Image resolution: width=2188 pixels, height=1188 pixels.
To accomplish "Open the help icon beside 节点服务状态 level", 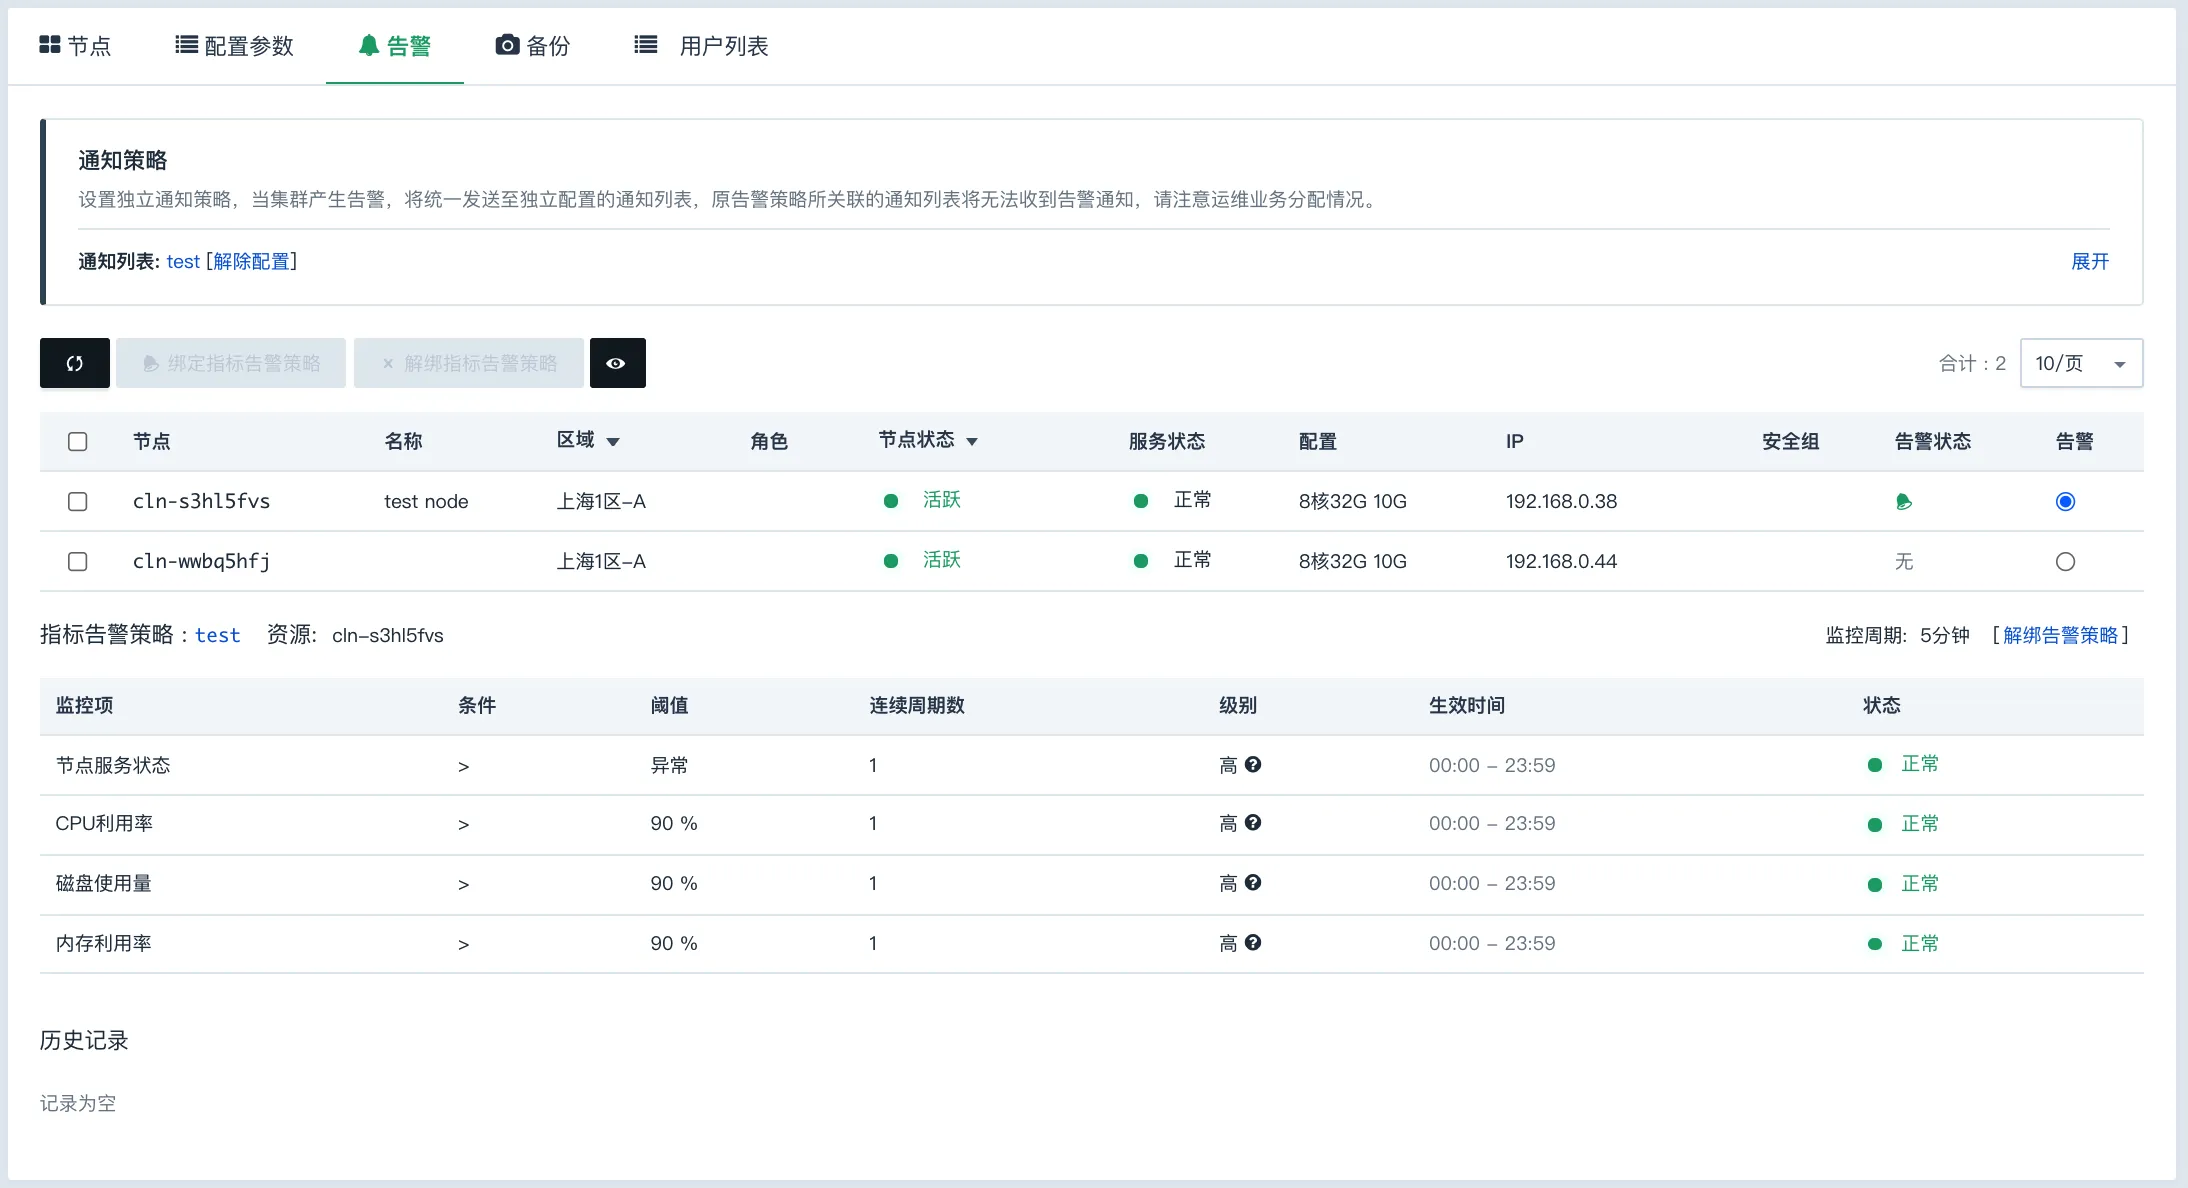I will [x=1254, y=764].
